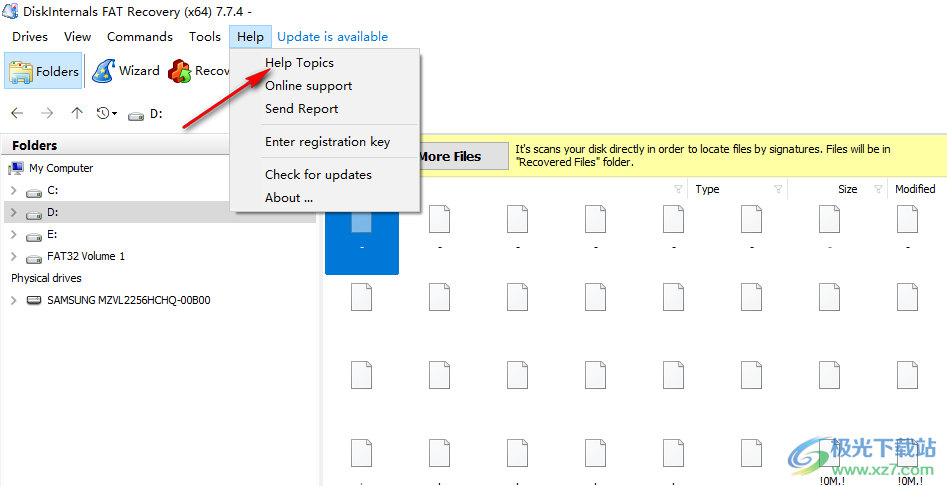
Task: Click the FAT32 Volume 1 disk icon
Action: click(x=34, y=258)
